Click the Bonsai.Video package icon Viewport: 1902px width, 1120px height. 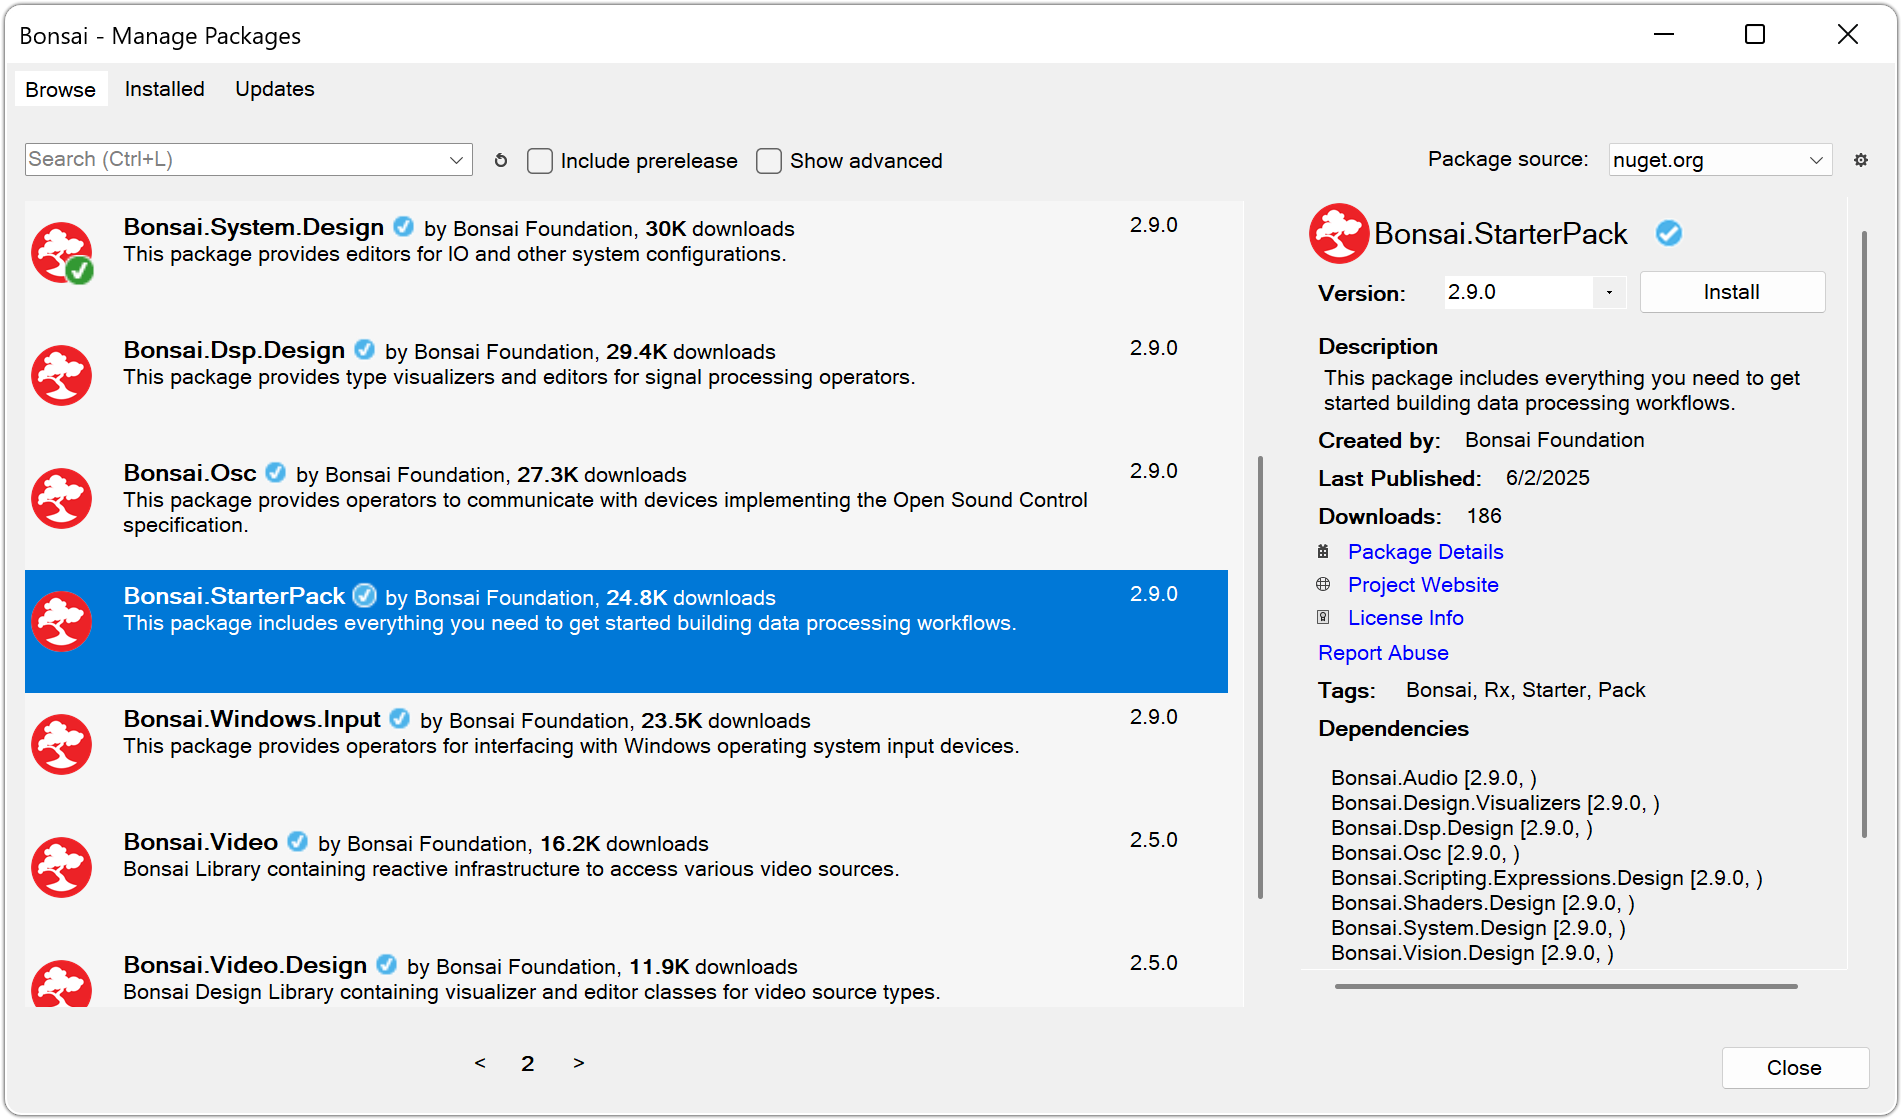click(x=62, y=867)
